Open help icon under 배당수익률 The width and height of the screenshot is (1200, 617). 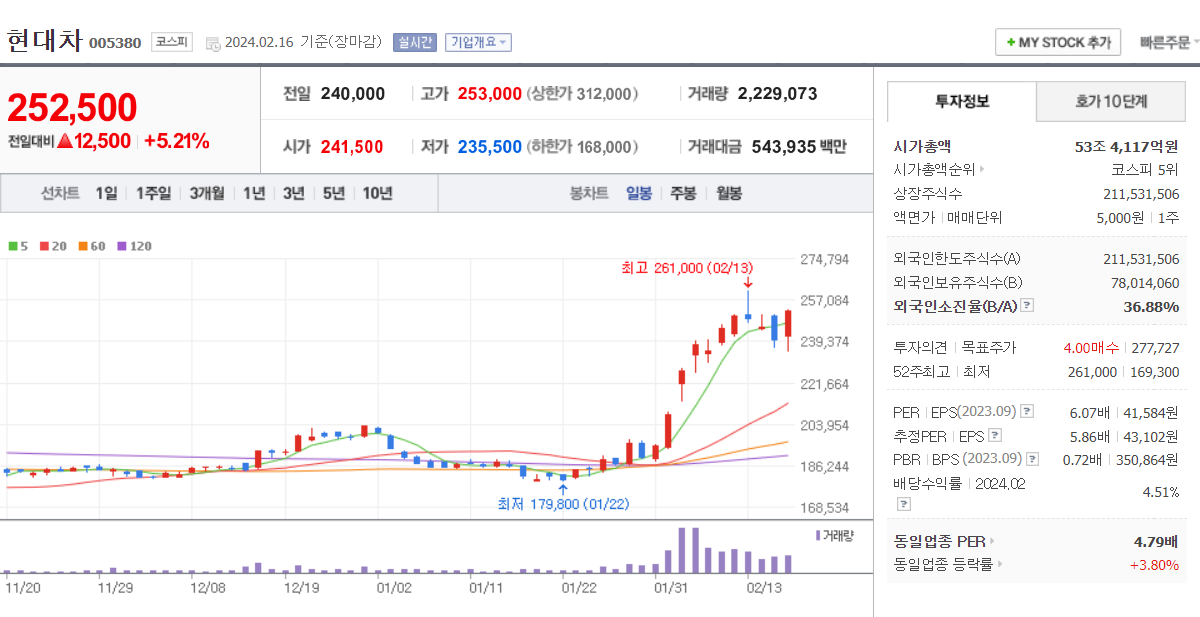tap(904, 504)
